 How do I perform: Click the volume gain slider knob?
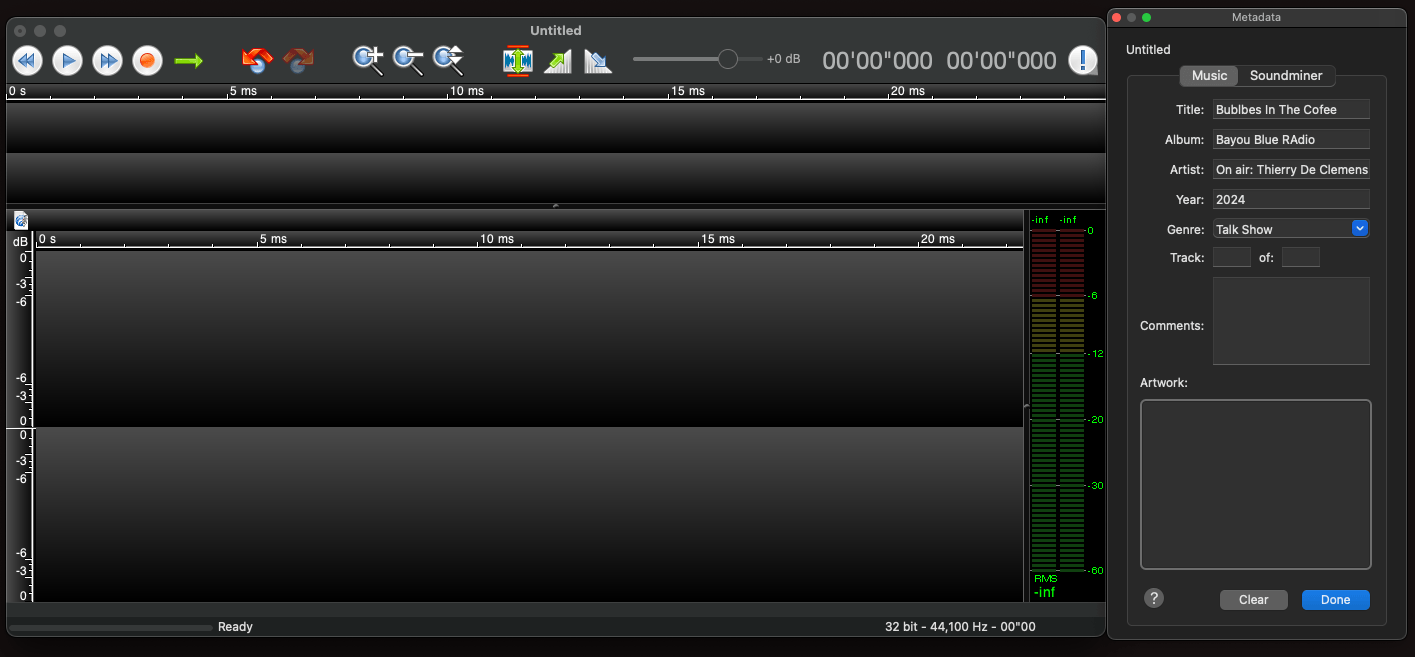coord(728,59)
